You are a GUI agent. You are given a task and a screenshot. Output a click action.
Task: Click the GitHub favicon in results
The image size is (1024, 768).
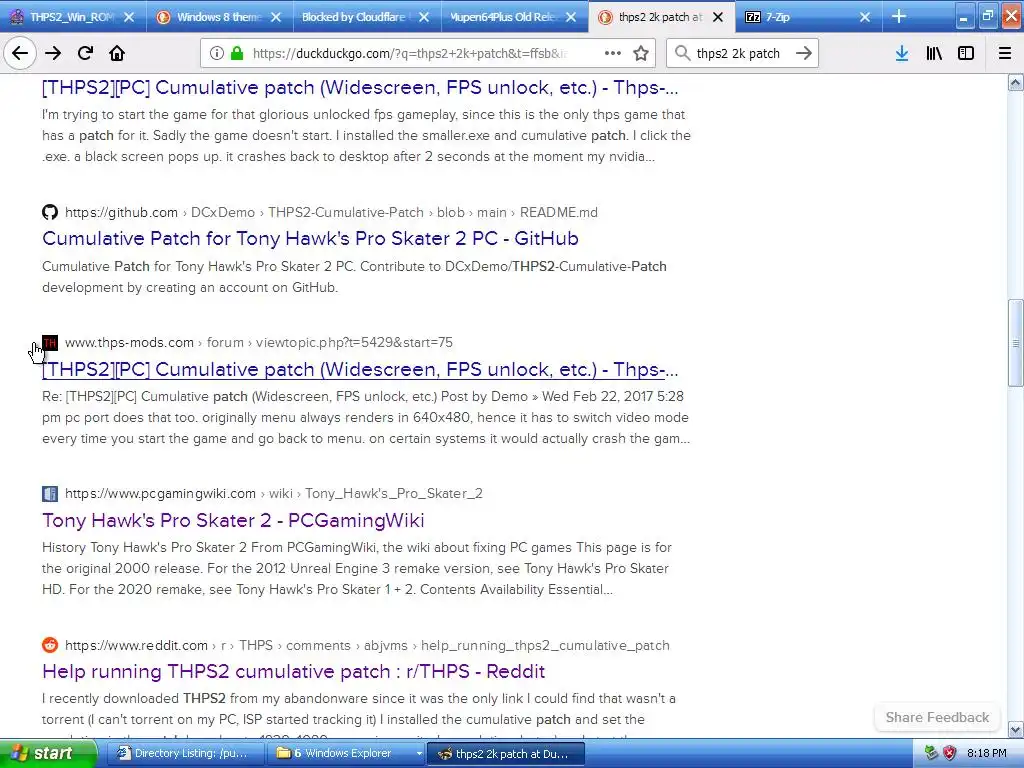tap(50, 212)
